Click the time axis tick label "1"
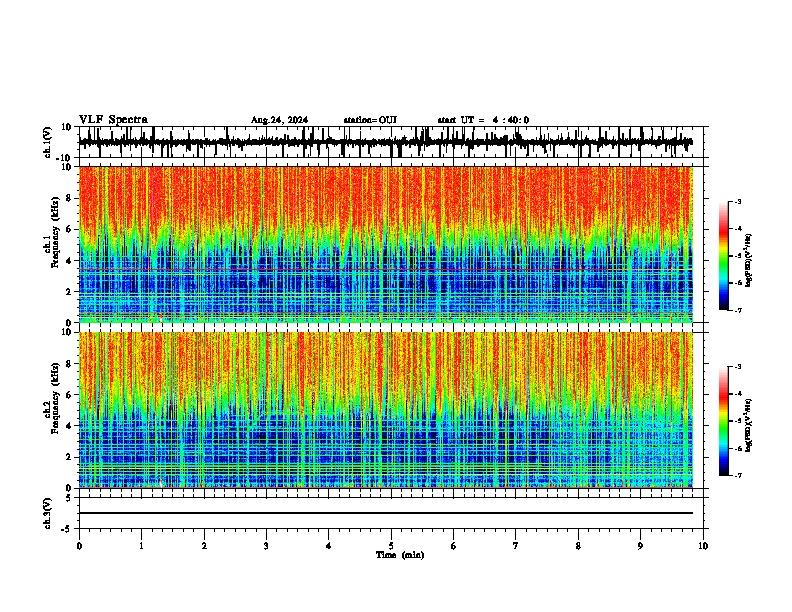This screenshot has height=612, width=792. click(141, 546)
